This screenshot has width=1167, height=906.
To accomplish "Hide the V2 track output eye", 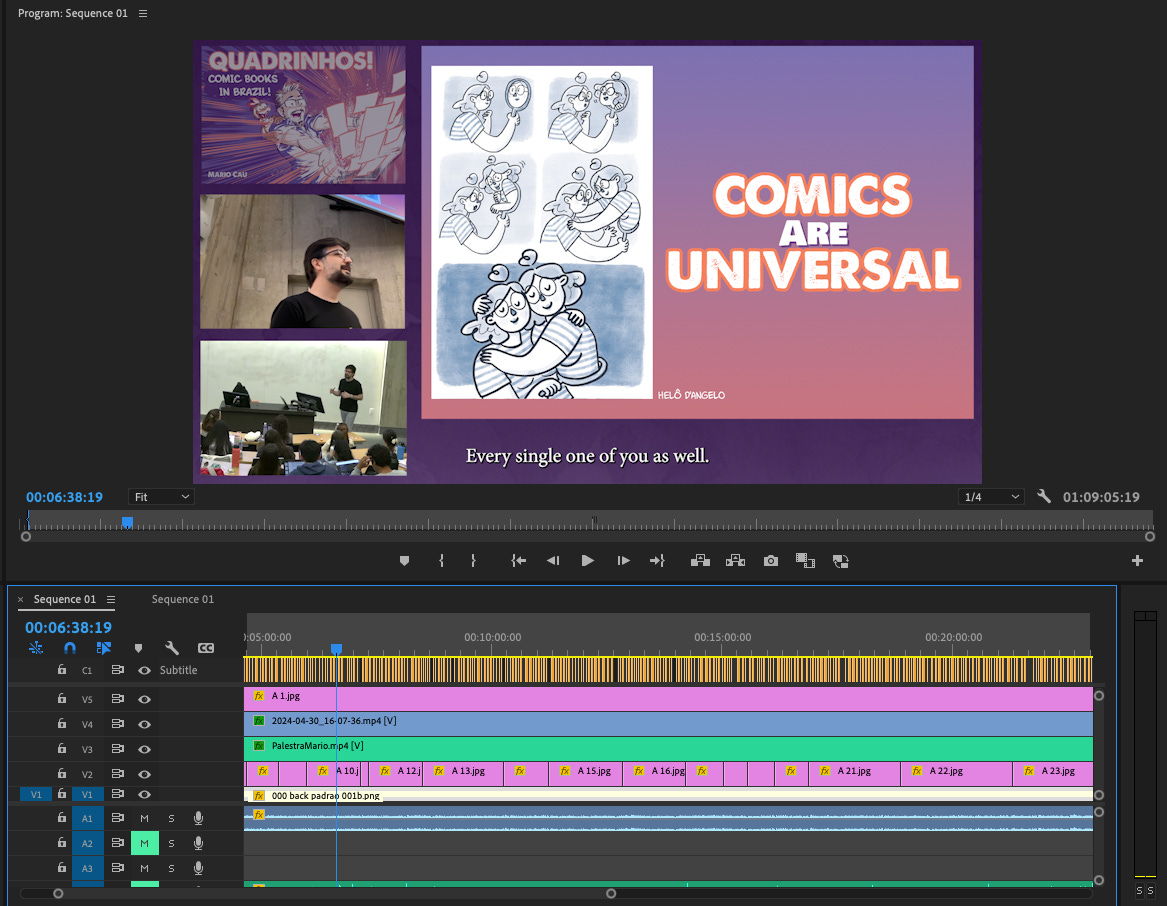I will pos(144,774).
